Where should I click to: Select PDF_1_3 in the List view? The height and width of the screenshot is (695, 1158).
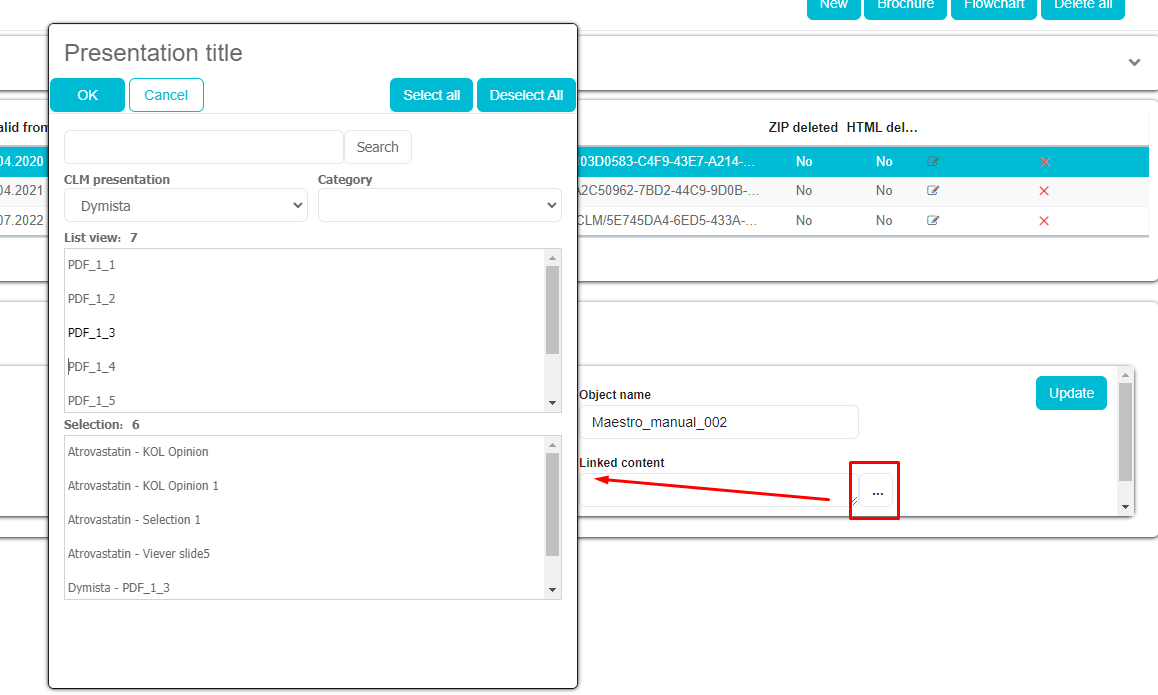(x=92, y=333)
